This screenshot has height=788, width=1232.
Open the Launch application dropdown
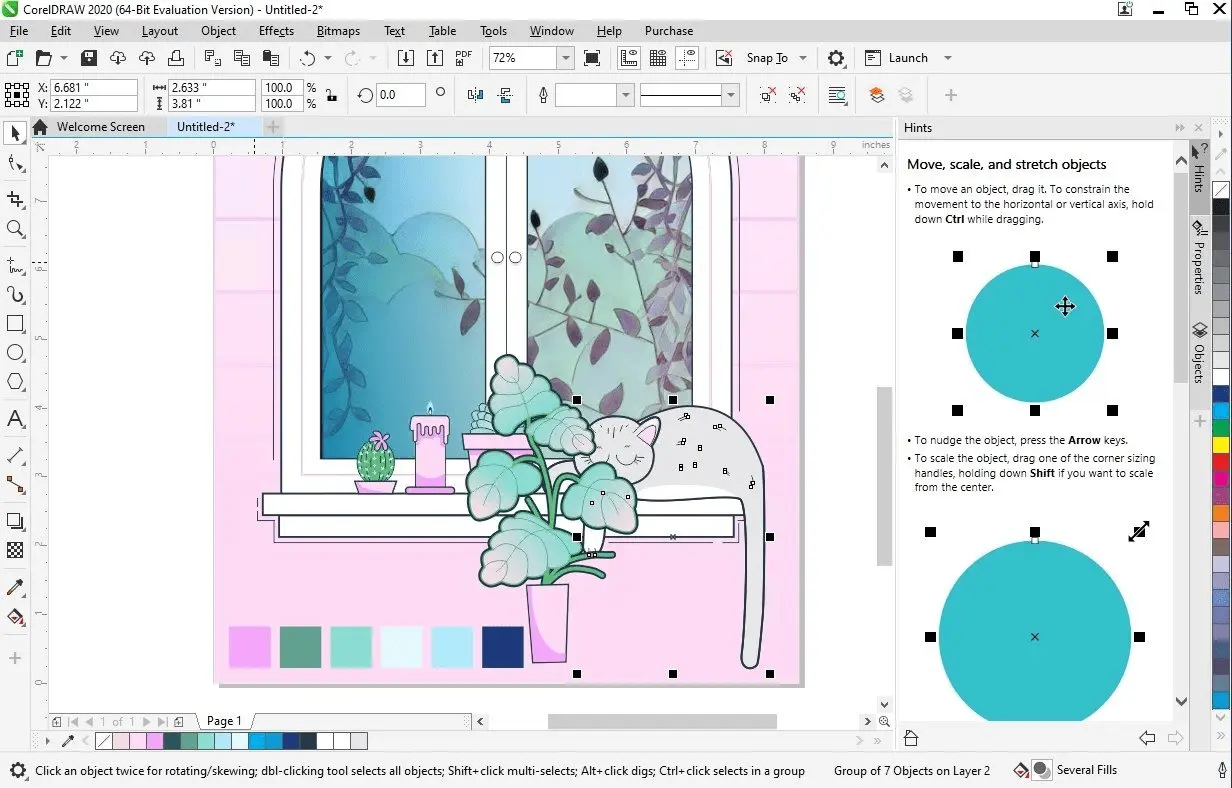[x=948, y=58]
